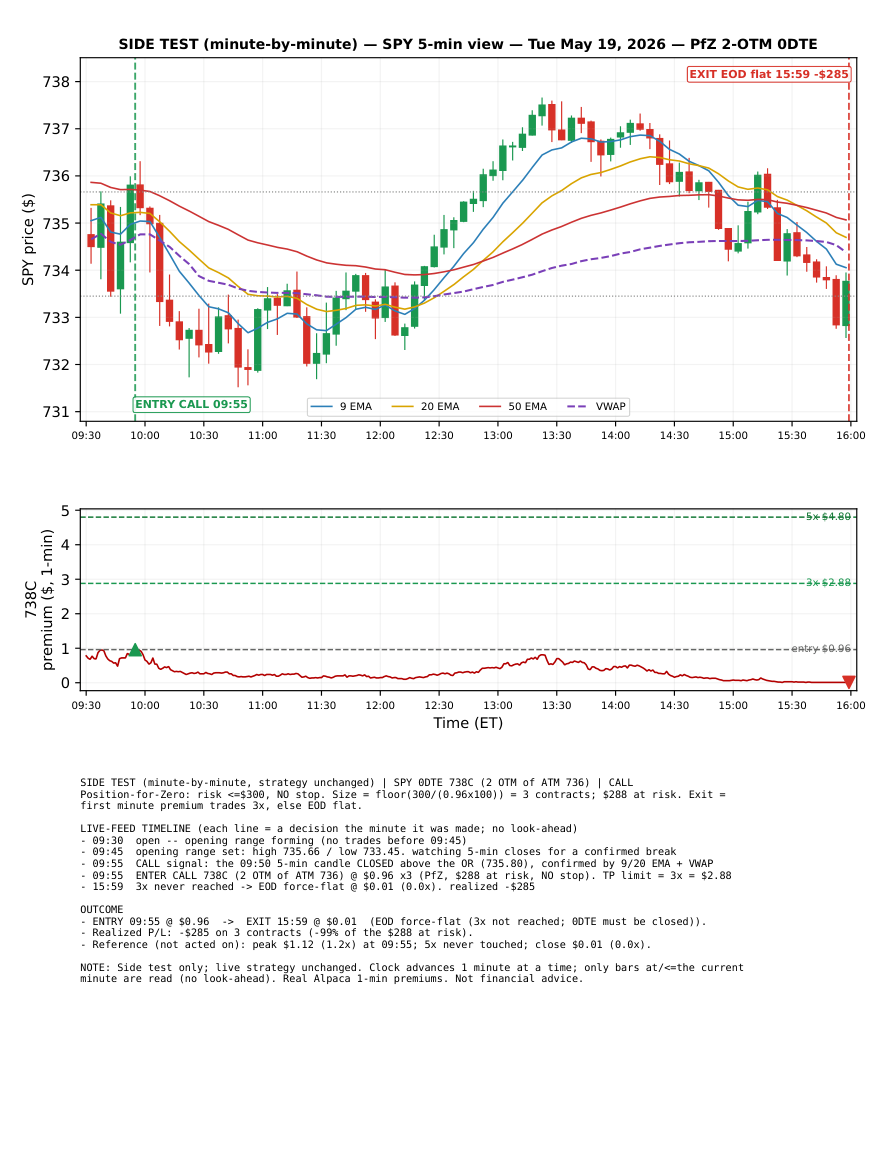This screenshot has width=893, height=1155.
Task: Click the VWAP legend entry
Action: (x=597, y=407)
